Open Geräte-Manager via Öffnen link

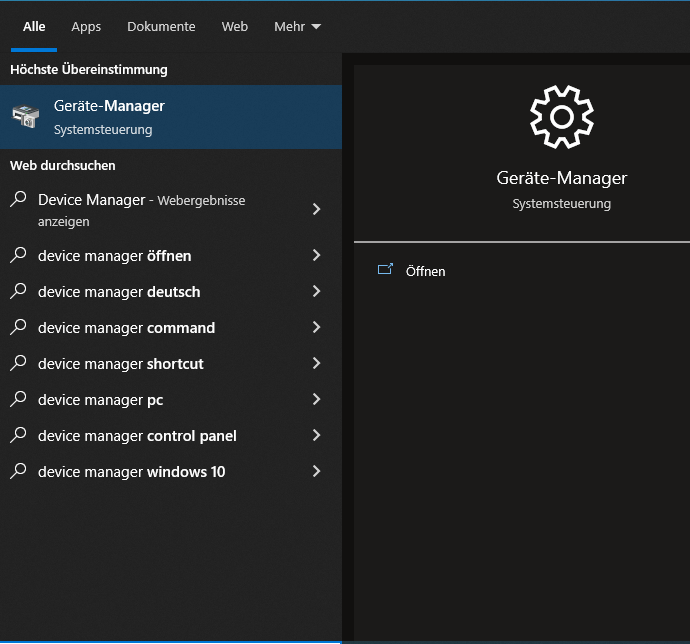(425, 271)
